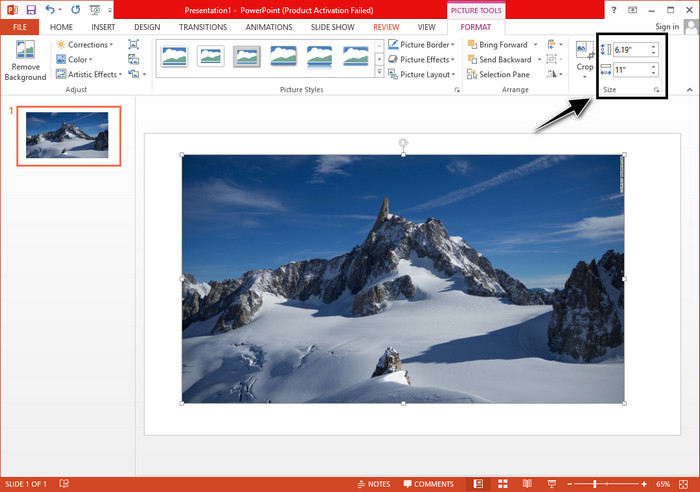
Task: Adjust the zoom slider in status bar
Action: click(595, 484)
